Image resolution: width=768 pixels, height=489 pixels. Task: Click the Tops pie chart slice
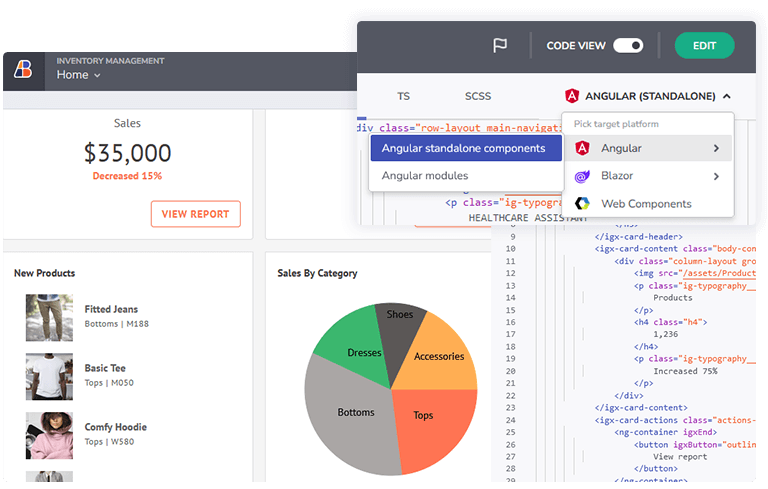point(431,426)
